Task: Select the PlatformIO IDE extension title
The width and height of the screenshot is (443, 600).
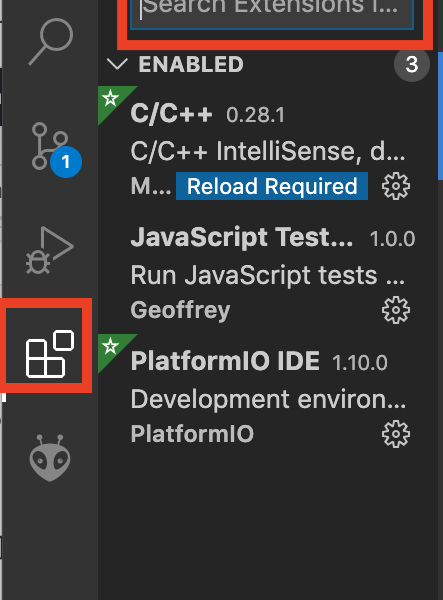Action: click(225, 361)
